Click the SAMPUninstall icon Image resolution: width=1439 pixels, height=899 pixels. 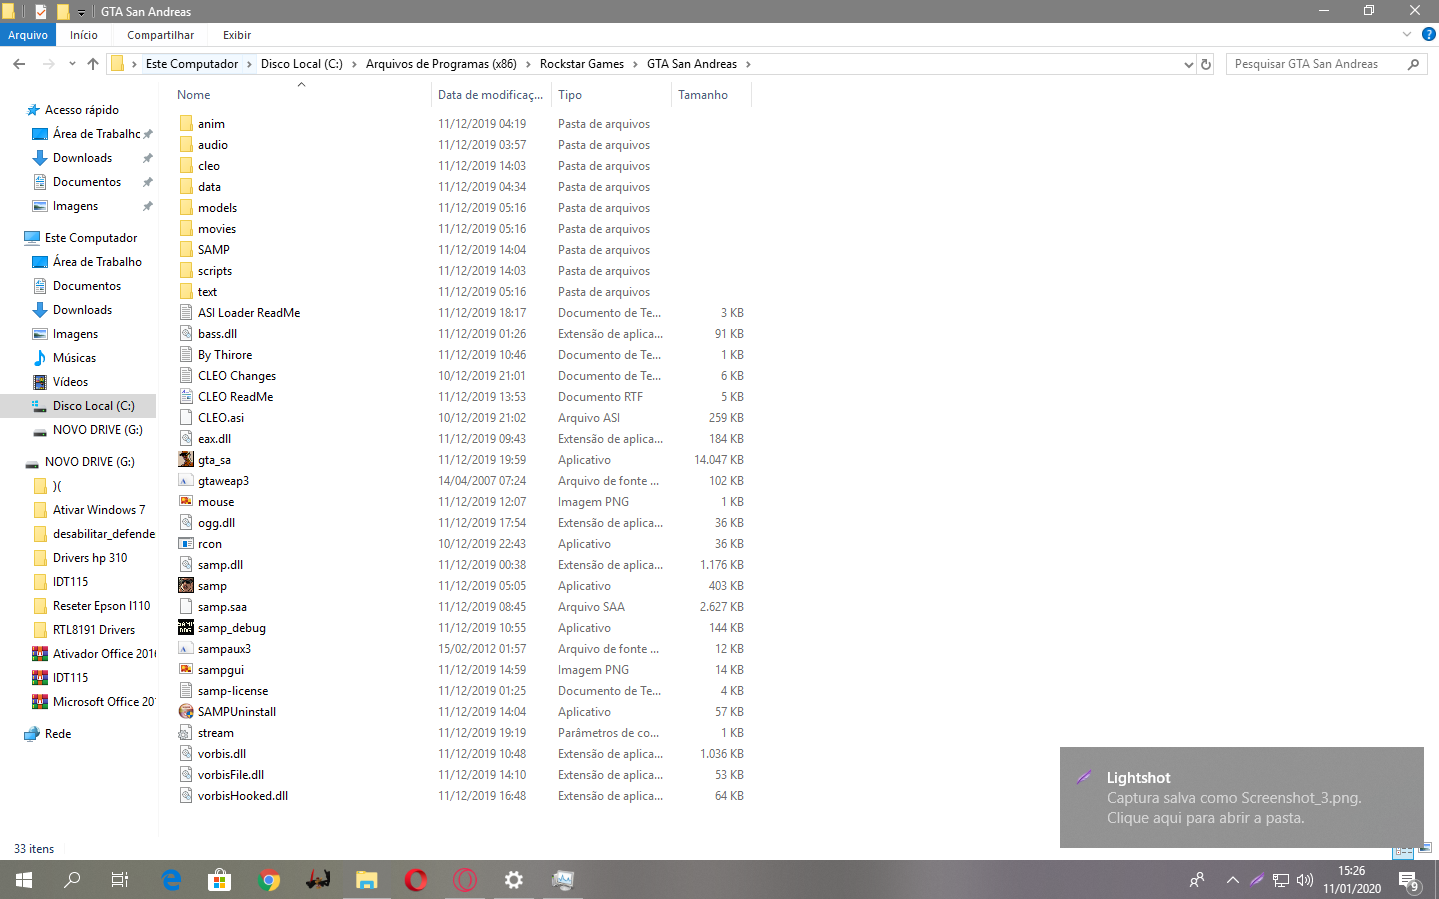(x=186, y=712)
